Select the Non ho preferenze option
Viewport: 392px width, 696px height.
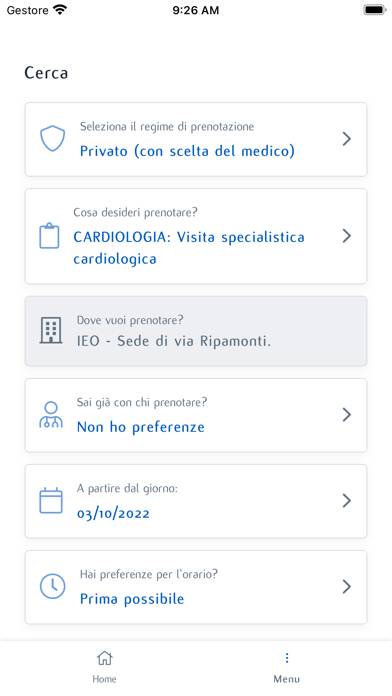[141, 427]
